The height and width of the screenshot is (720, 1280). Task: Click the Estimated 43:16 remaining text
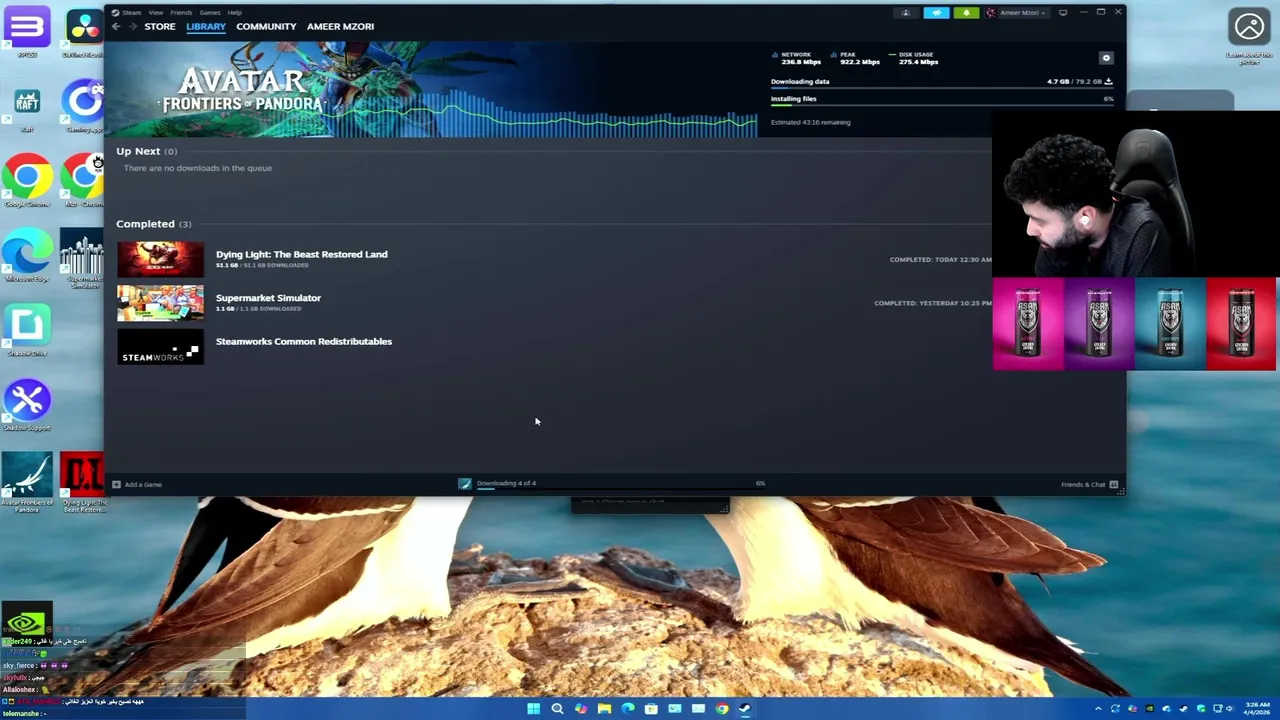(x=810, y=122)
